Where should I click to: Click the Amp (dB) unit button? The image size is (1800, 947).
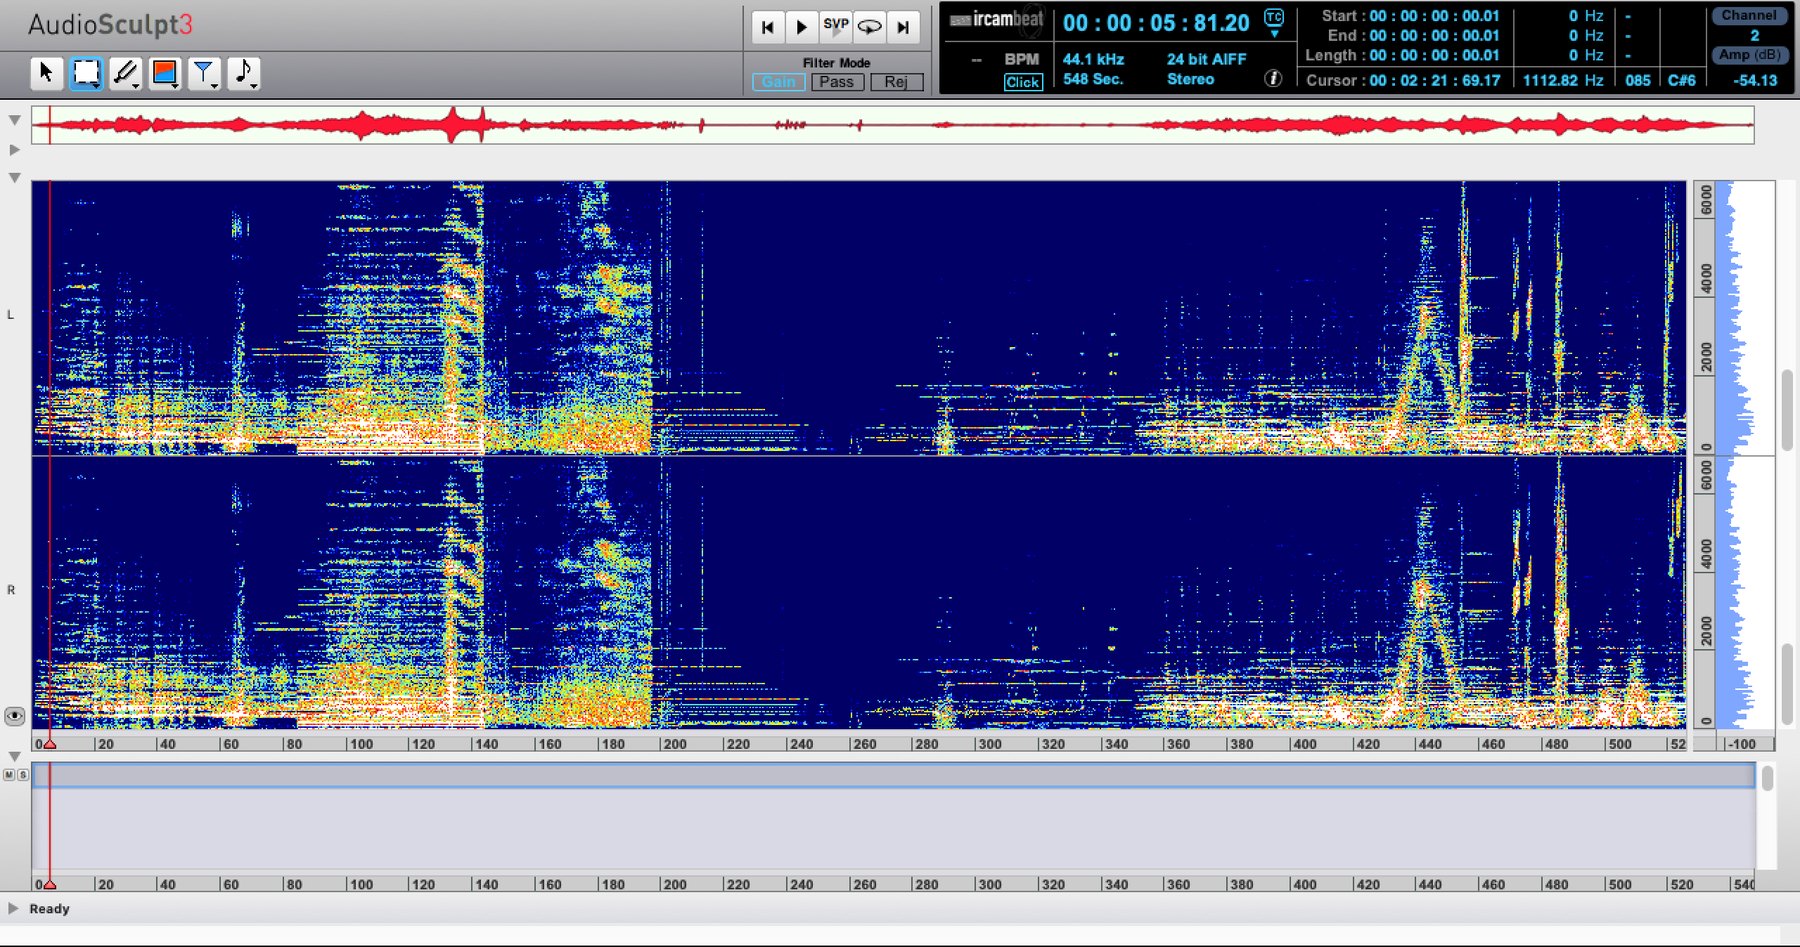[x=1749, y=55]
